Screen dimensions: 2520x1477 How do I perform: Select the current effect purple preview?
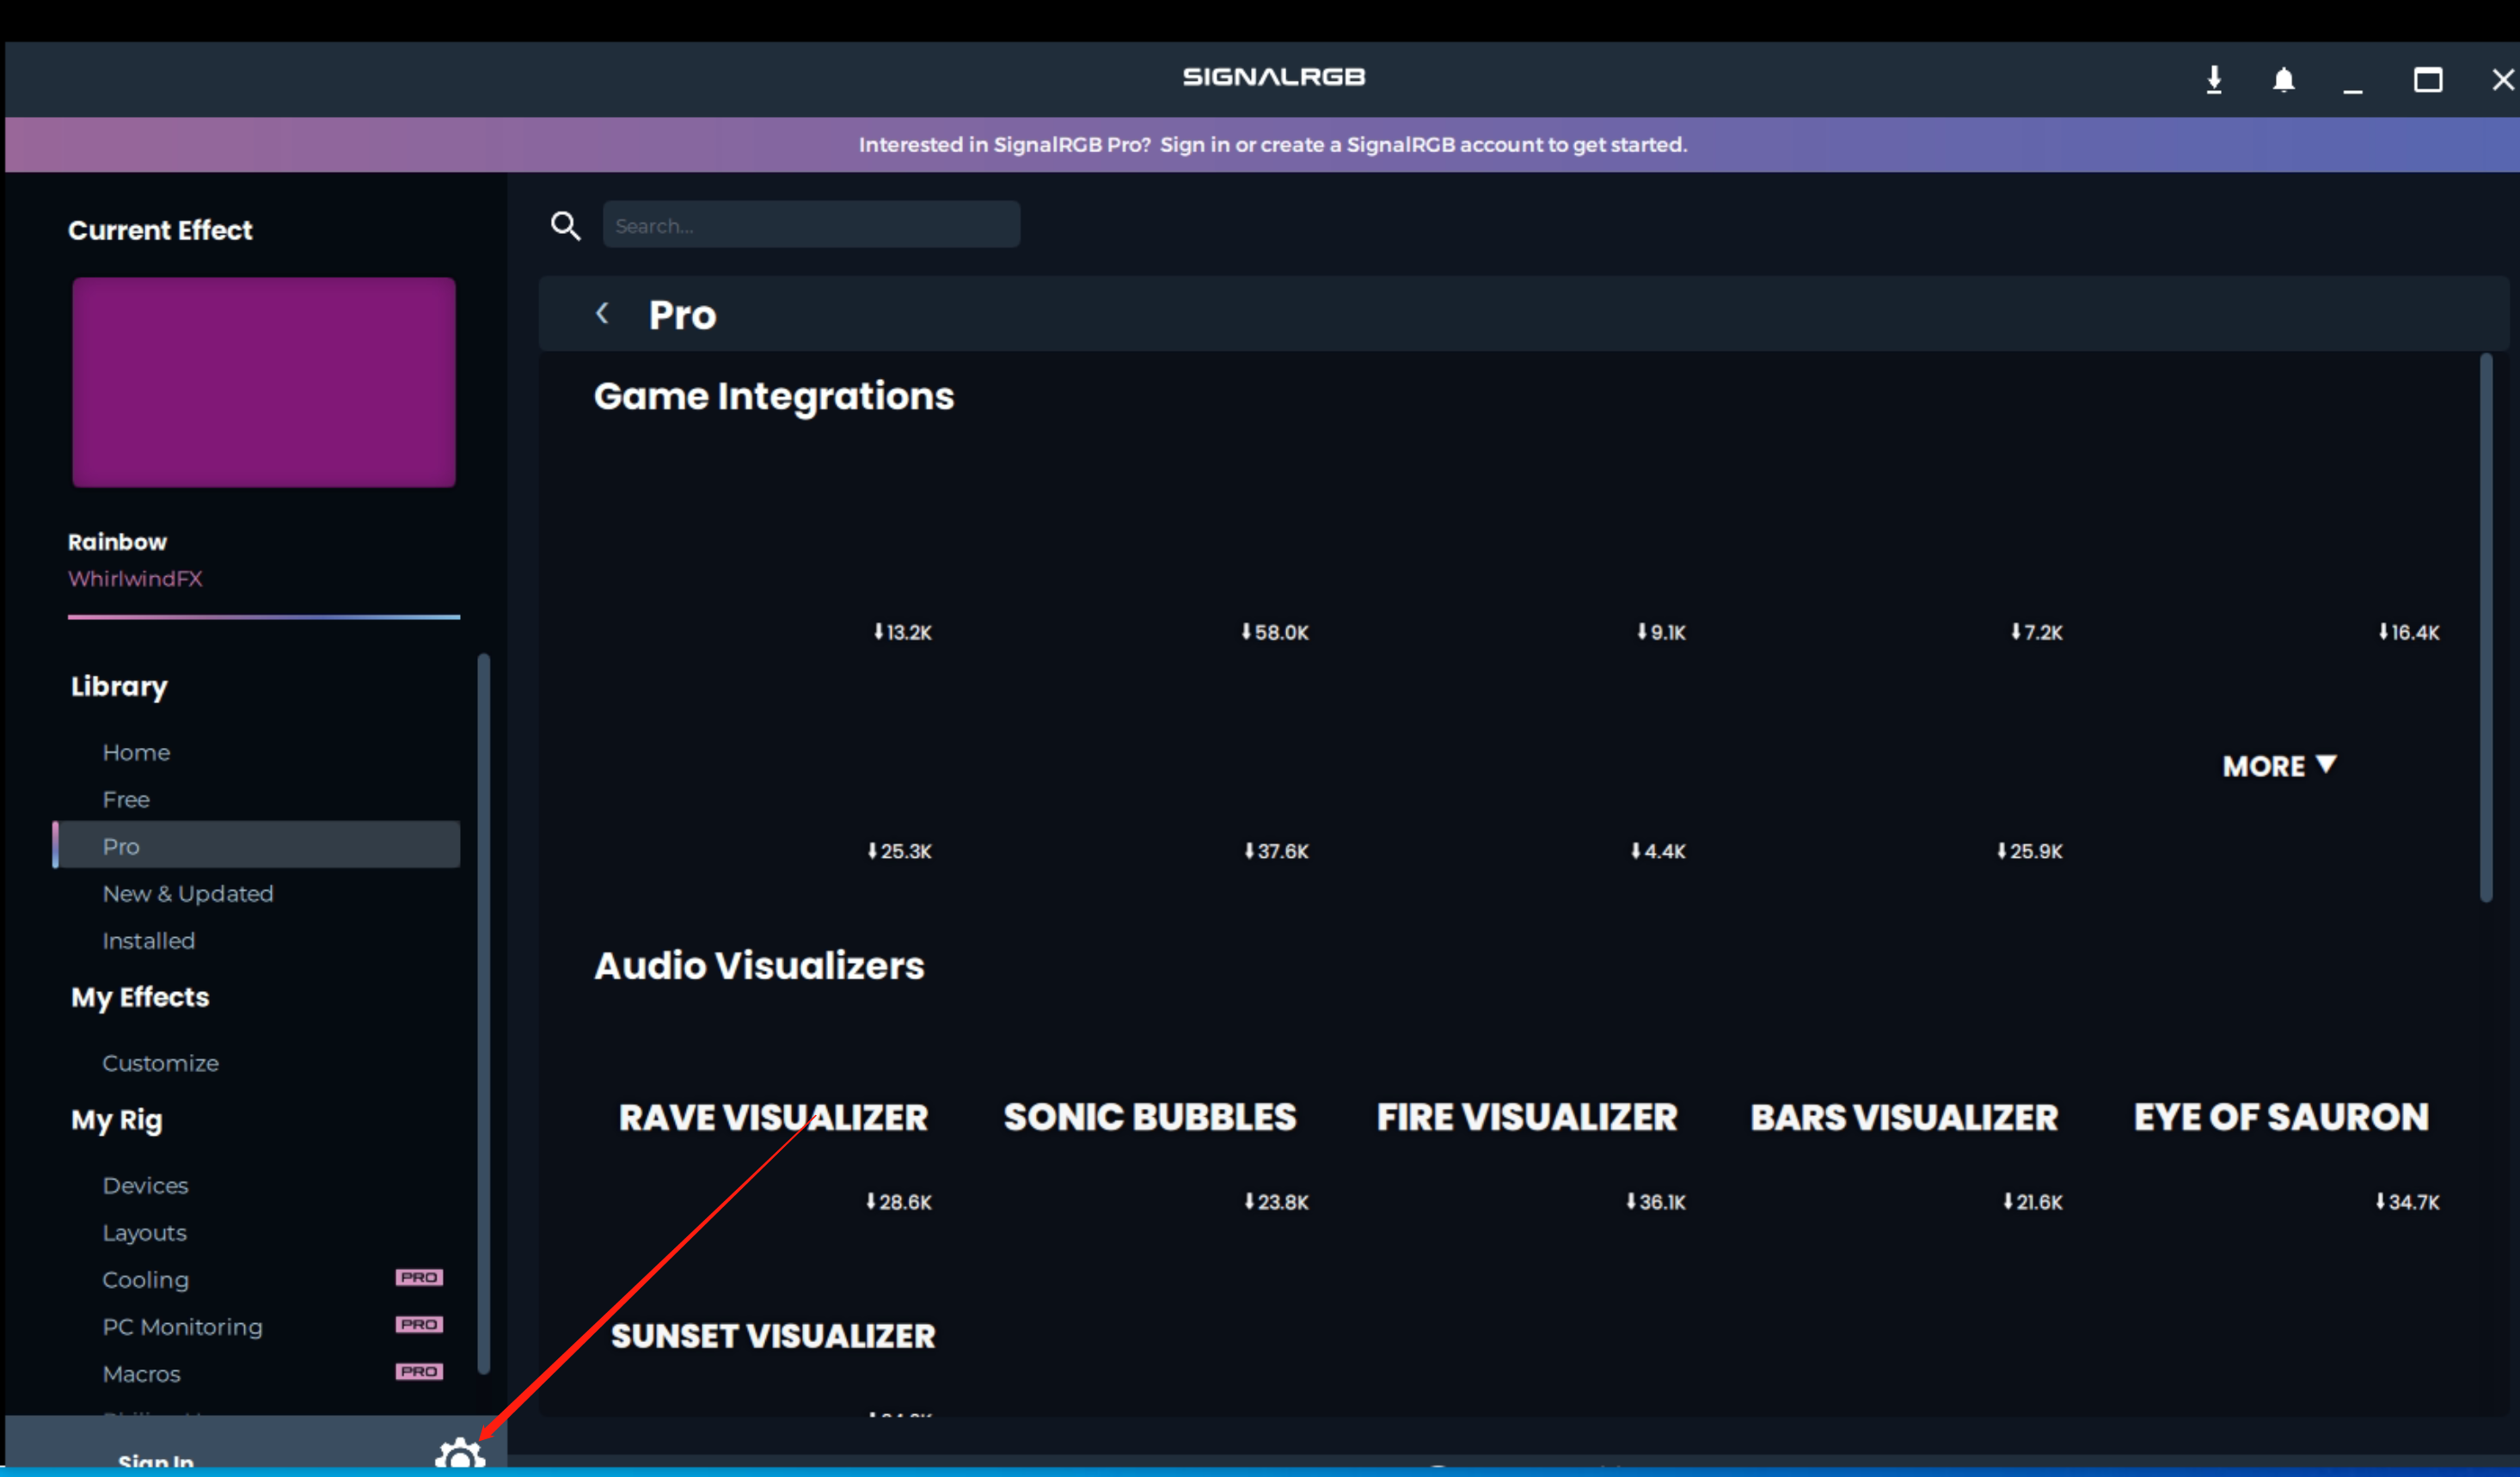(x=264, y=382)
